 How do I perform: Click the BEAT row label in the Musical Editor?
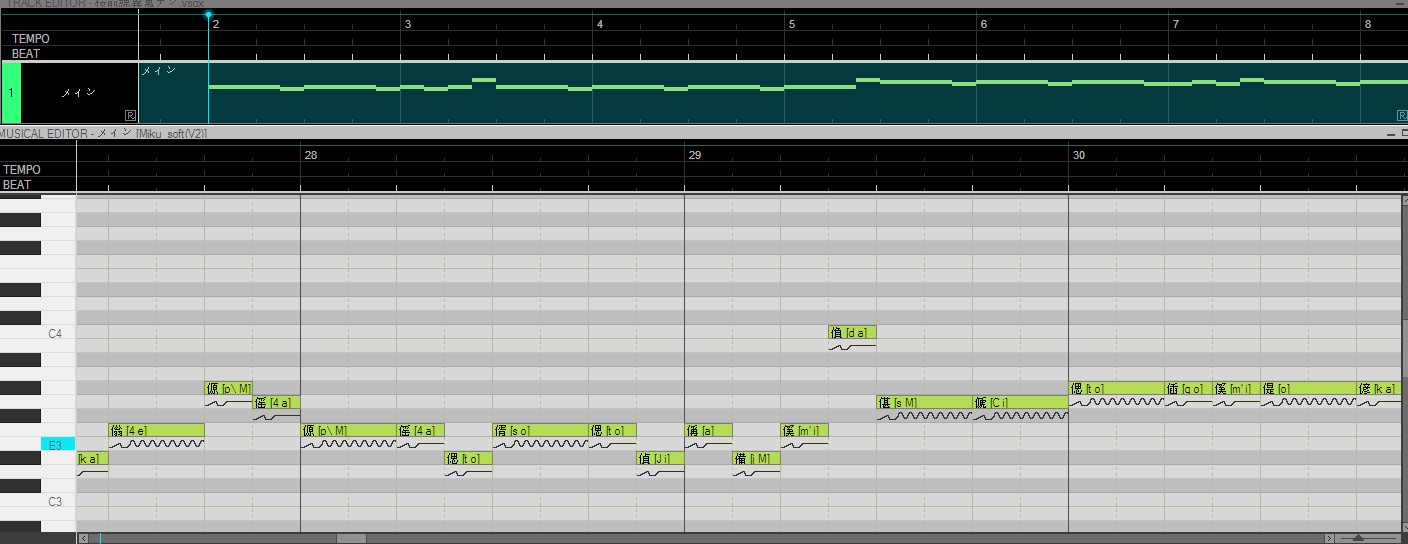click(x=17, y=185)
